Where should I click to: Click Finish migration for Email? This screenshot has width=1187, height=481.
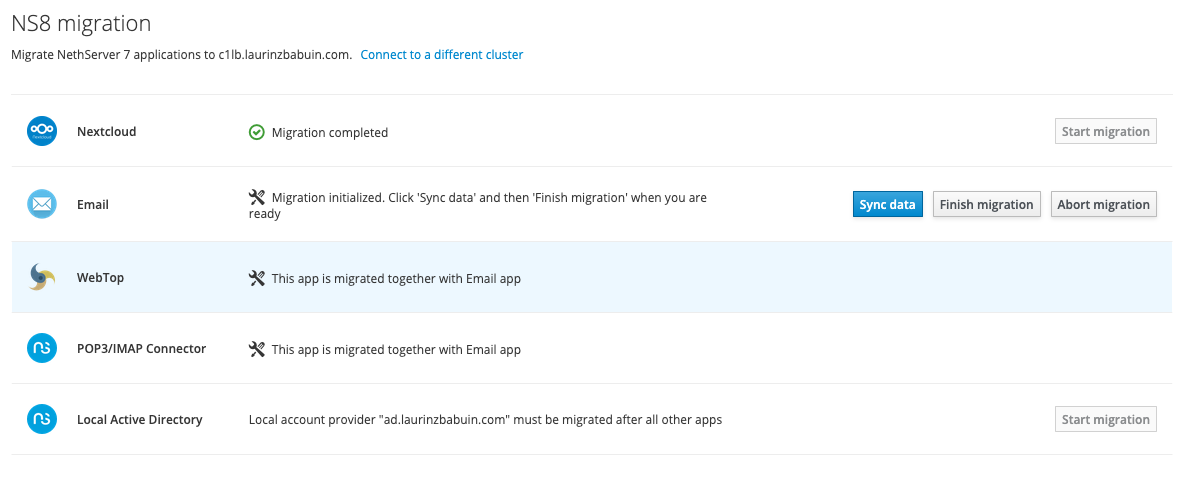[986, 205]
